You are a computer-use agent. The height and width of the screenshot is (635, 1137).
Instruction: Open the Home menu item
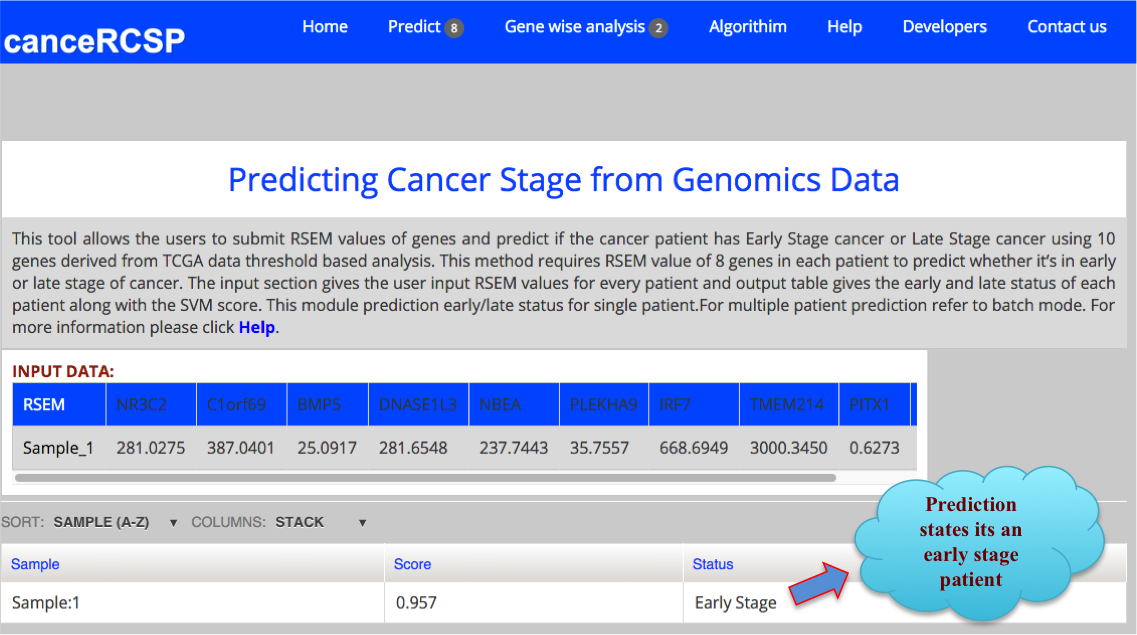pyautogui.click(x=325, y=27)
